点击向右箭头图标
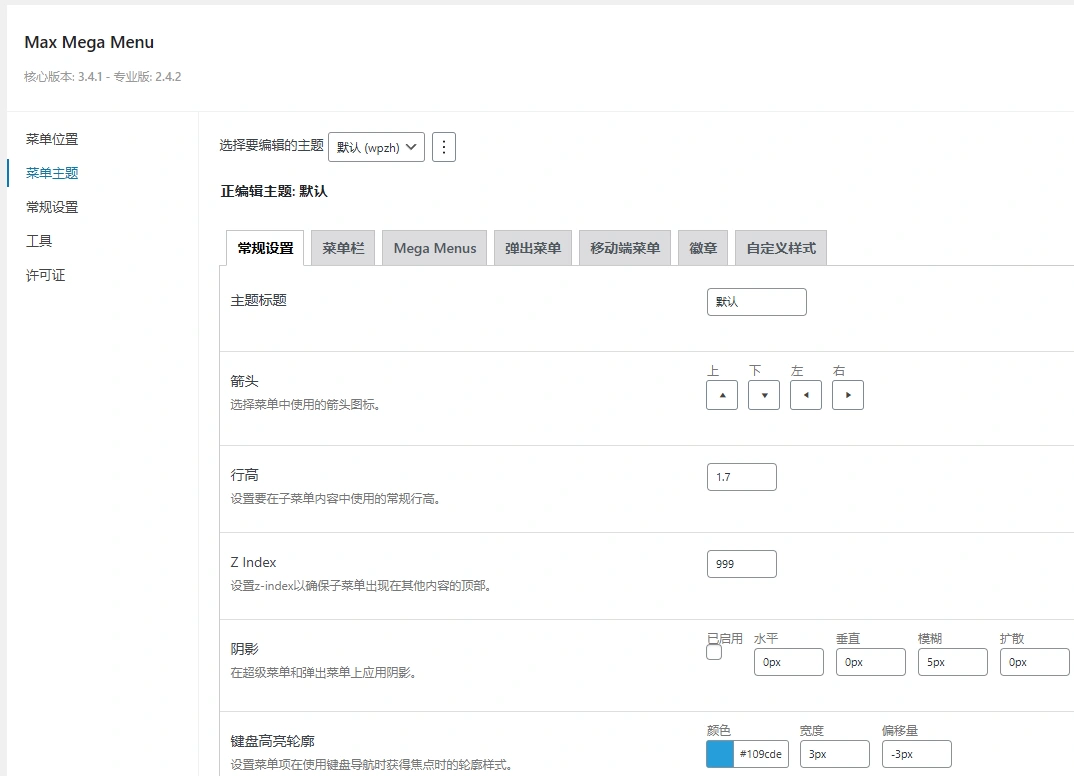Viewport: 1074px width, 776px height. click(x=848, y=395)
